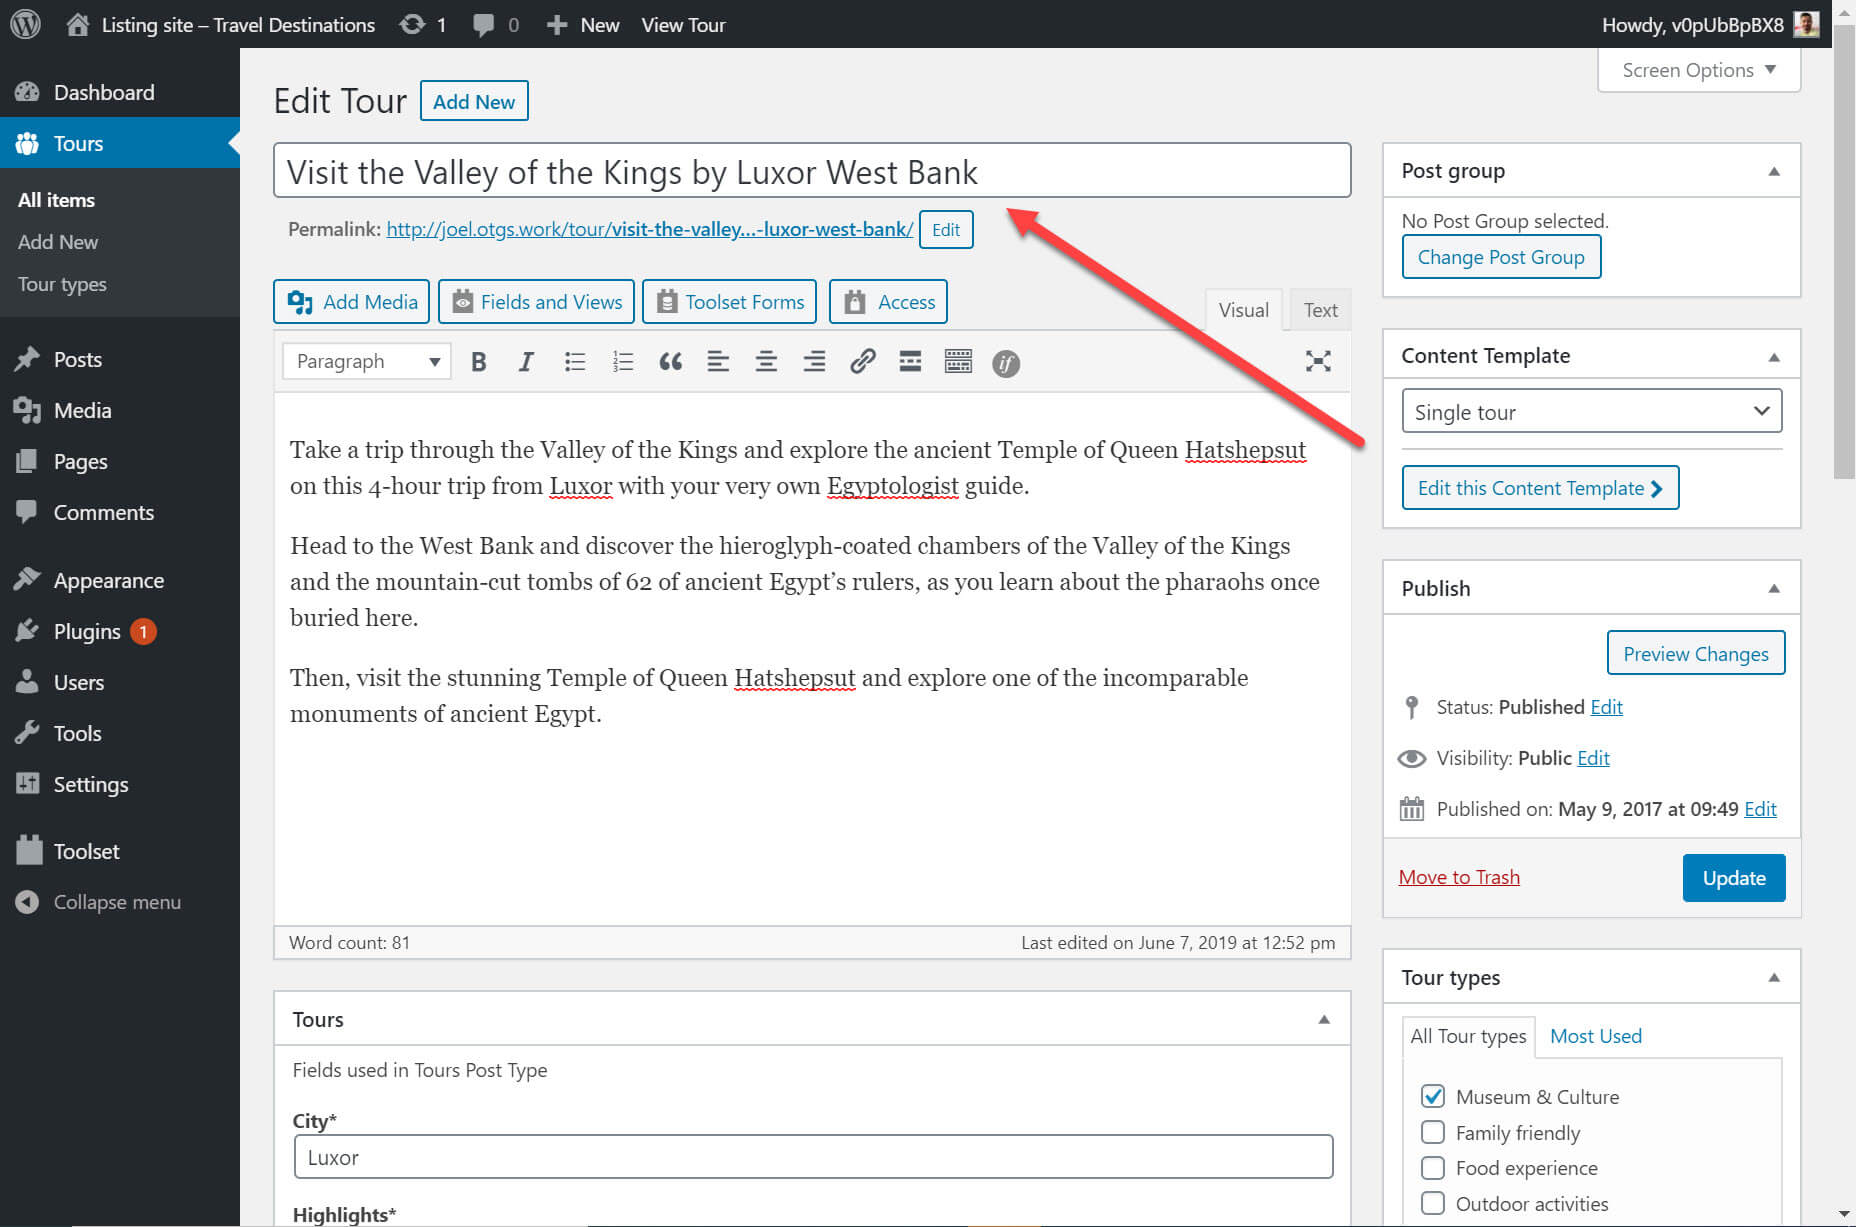Collapse the Publish panel

pos(1773,589)
